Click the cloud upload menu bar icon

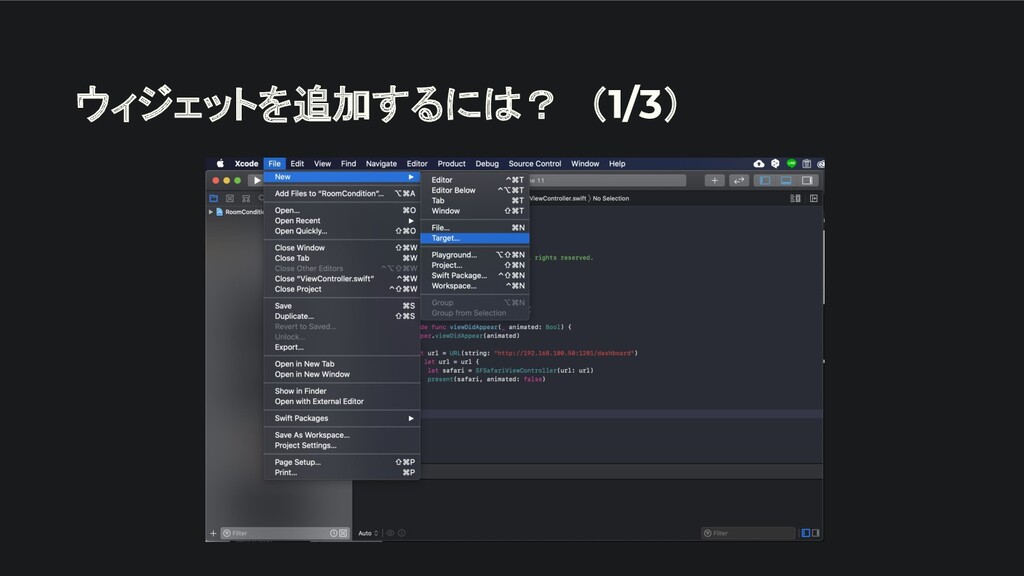point(759,164)
